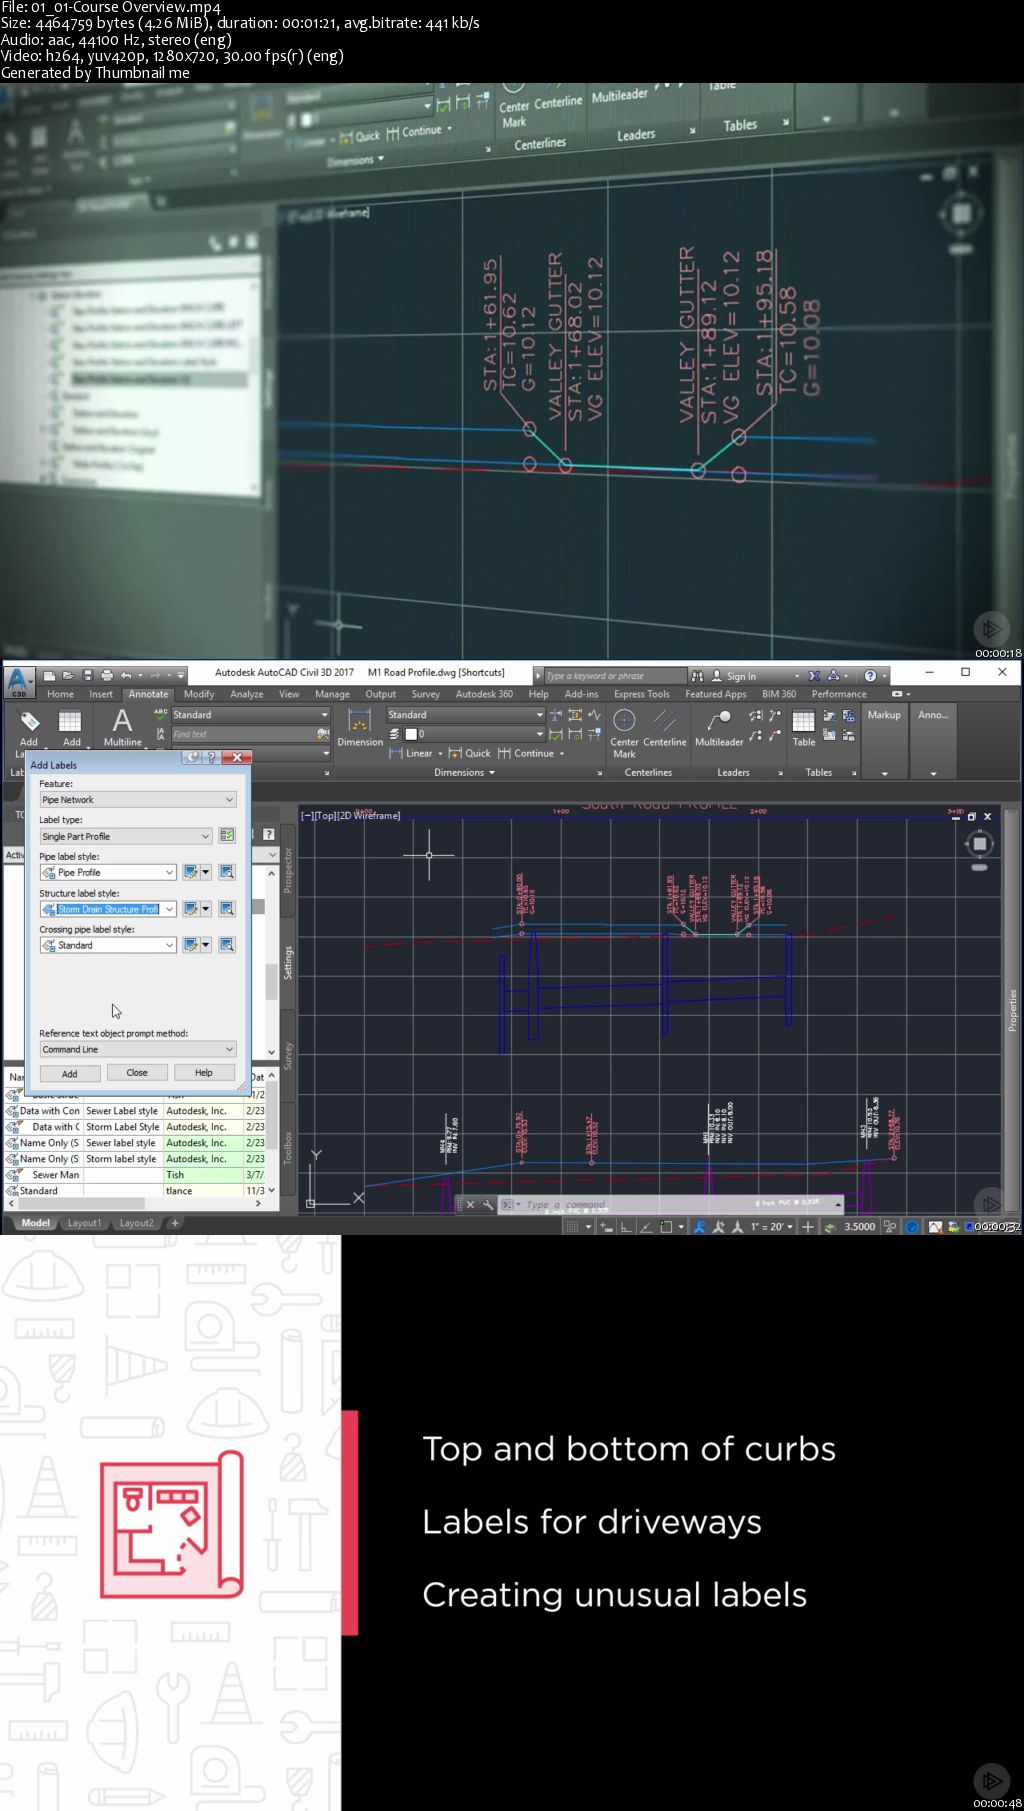1024x1811 pixels.
Task: Open the Civil 3D application menu
Action: [18, 682]
